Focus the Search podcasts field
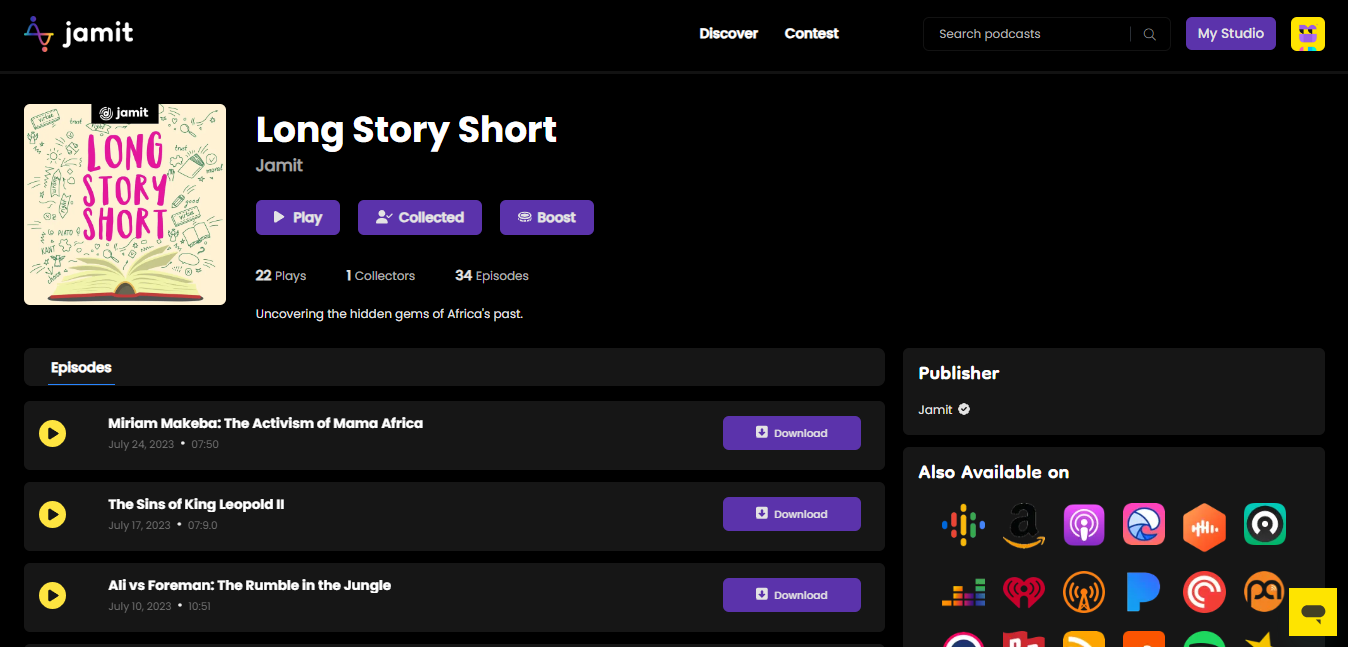Screen dimensions: 1348x647 [x=1030, y=34]
